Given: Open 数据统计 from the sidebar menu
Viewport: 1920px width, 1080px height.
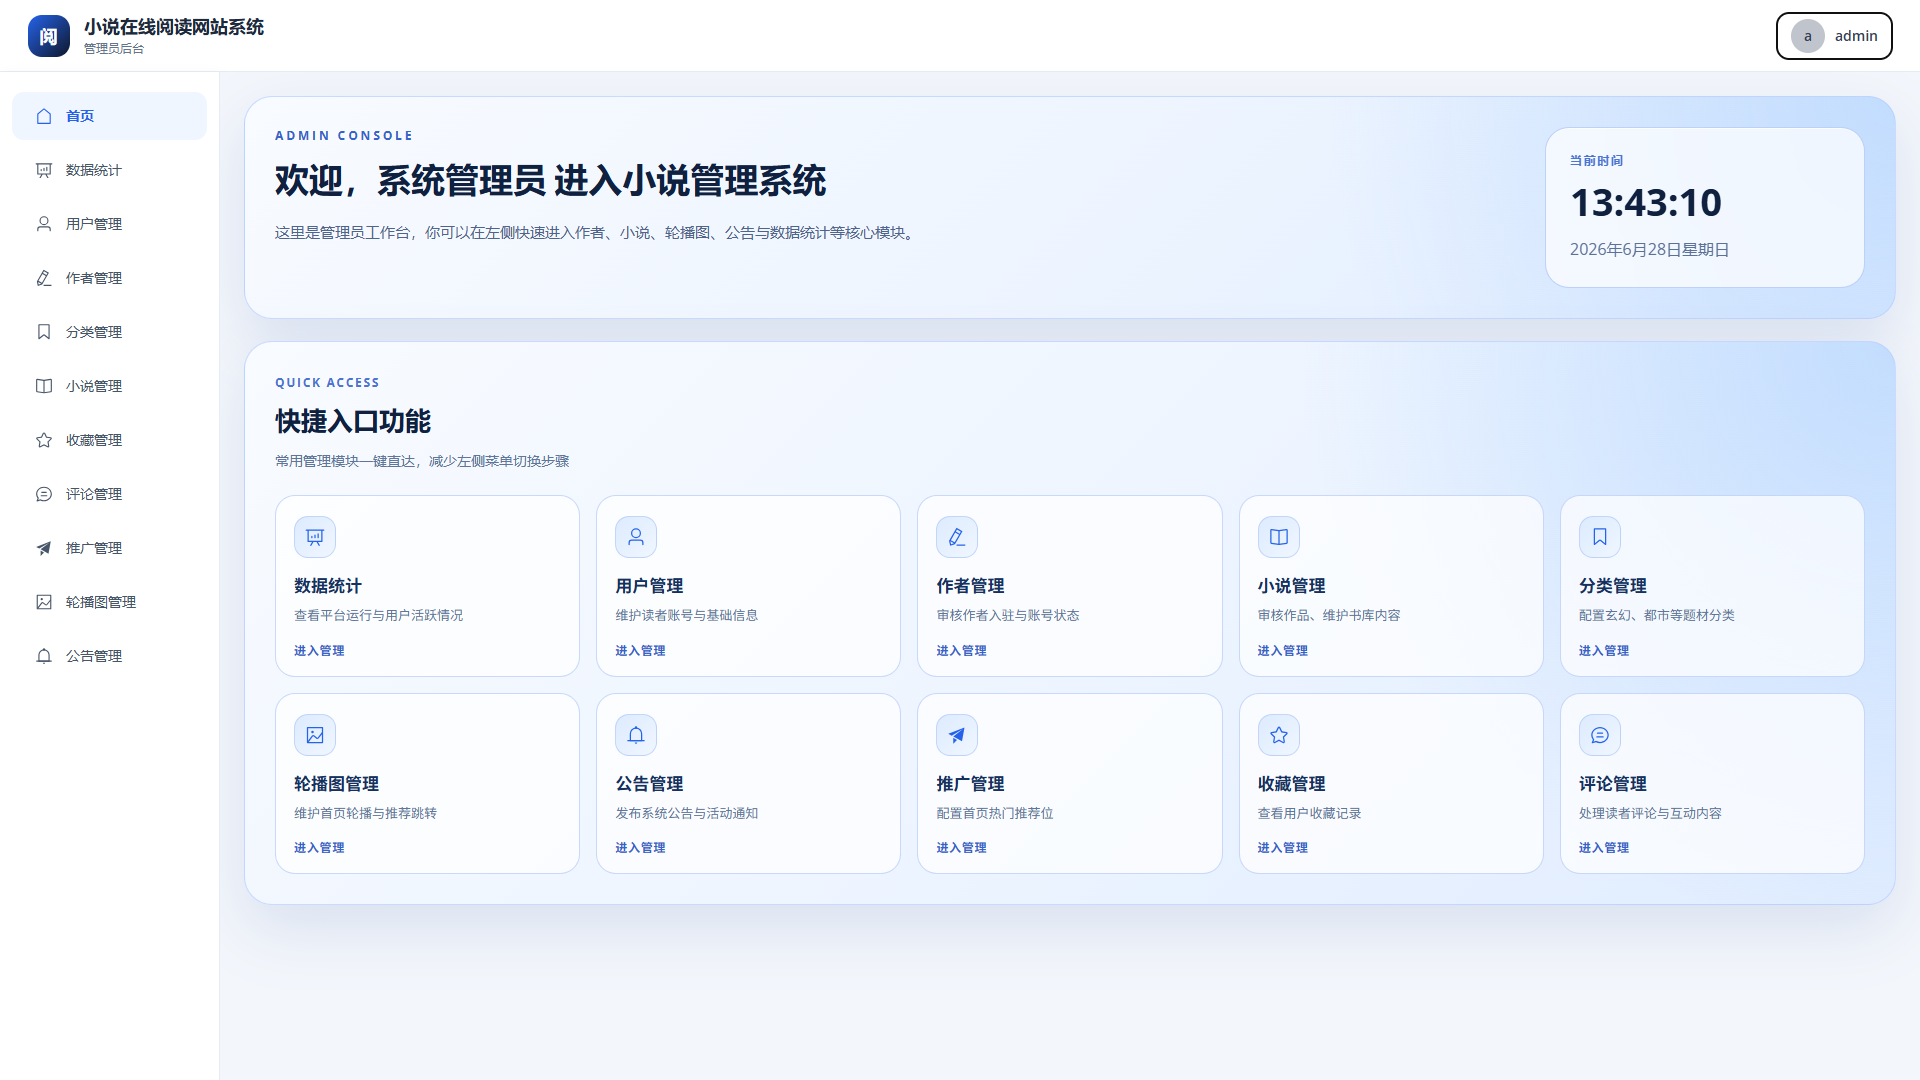Looking at the screenshot, I should 109,170.
